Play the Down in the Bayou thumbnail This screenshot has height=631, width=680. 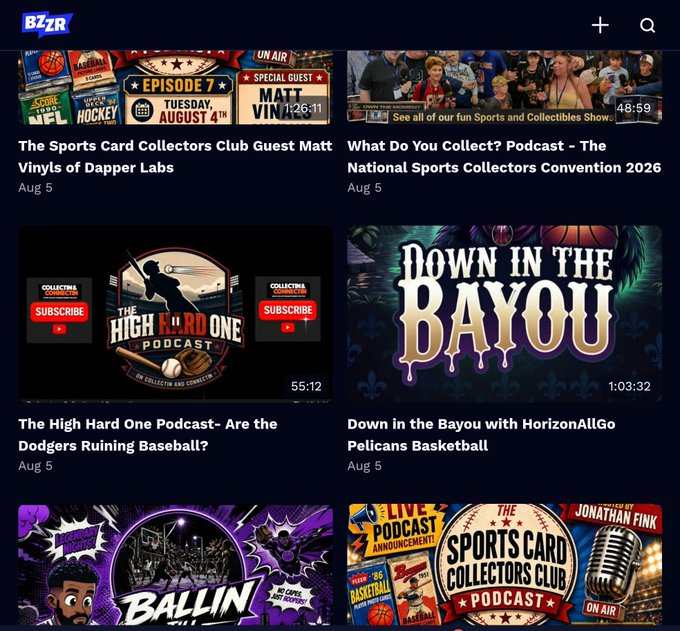pyautogui.click(x=504, y=314)
